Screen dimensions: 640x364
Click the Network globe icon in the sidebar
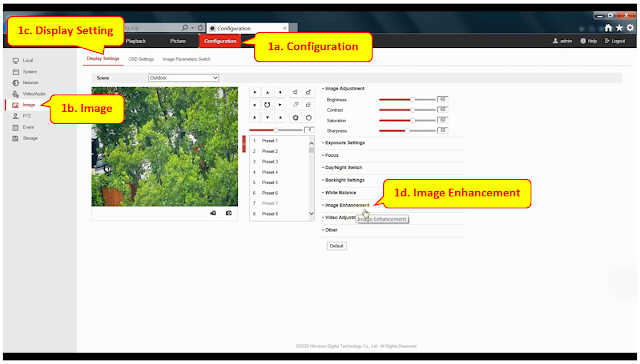(x=16, y=83)
